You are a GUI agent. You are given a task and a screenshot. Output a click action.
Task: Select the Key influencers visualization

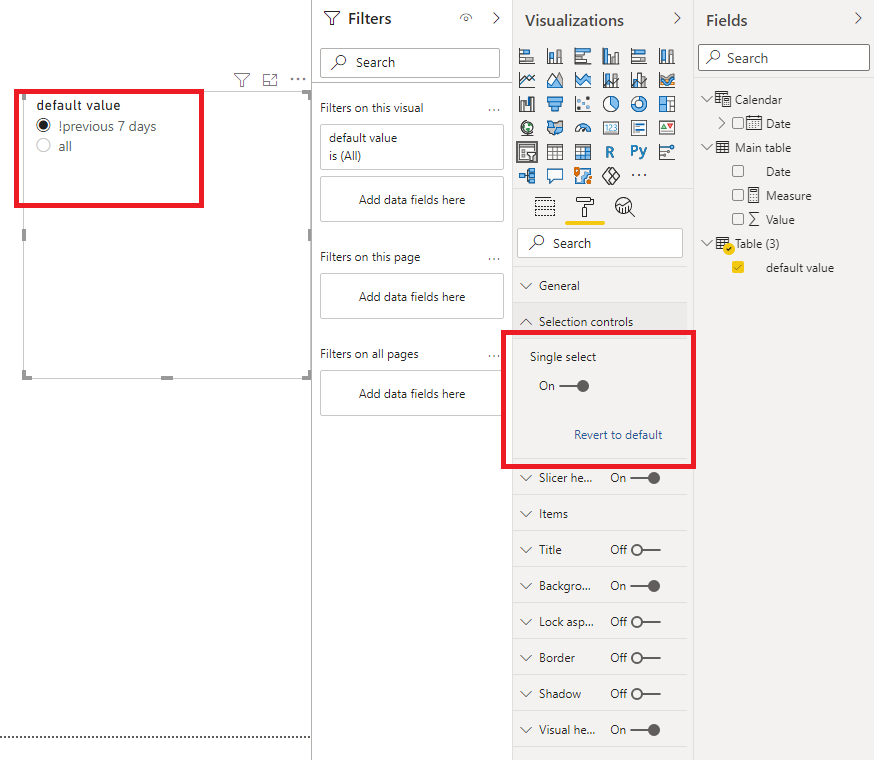(667, 152)
